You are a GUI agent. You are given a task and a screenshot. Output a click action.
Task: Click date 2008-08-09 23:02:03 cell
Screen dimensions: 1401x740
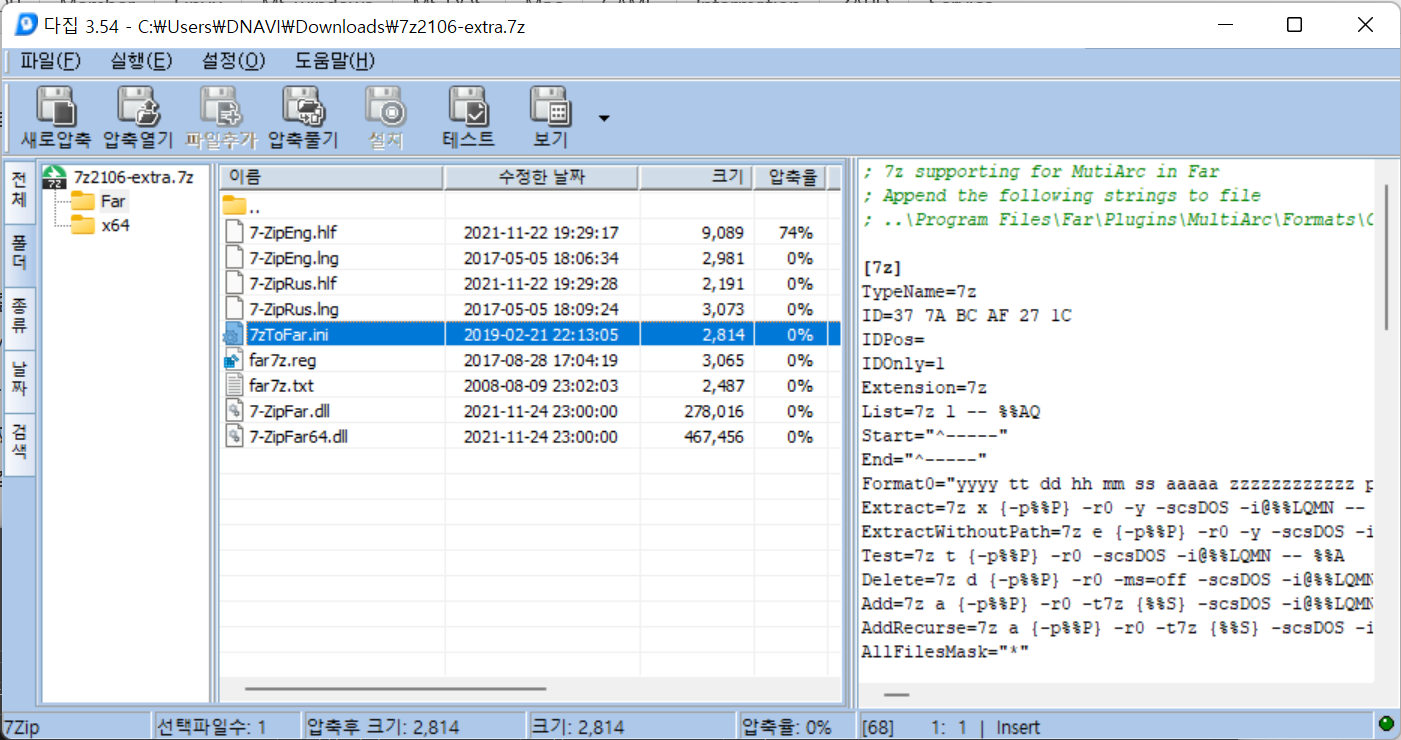click(x=540, y=386)
